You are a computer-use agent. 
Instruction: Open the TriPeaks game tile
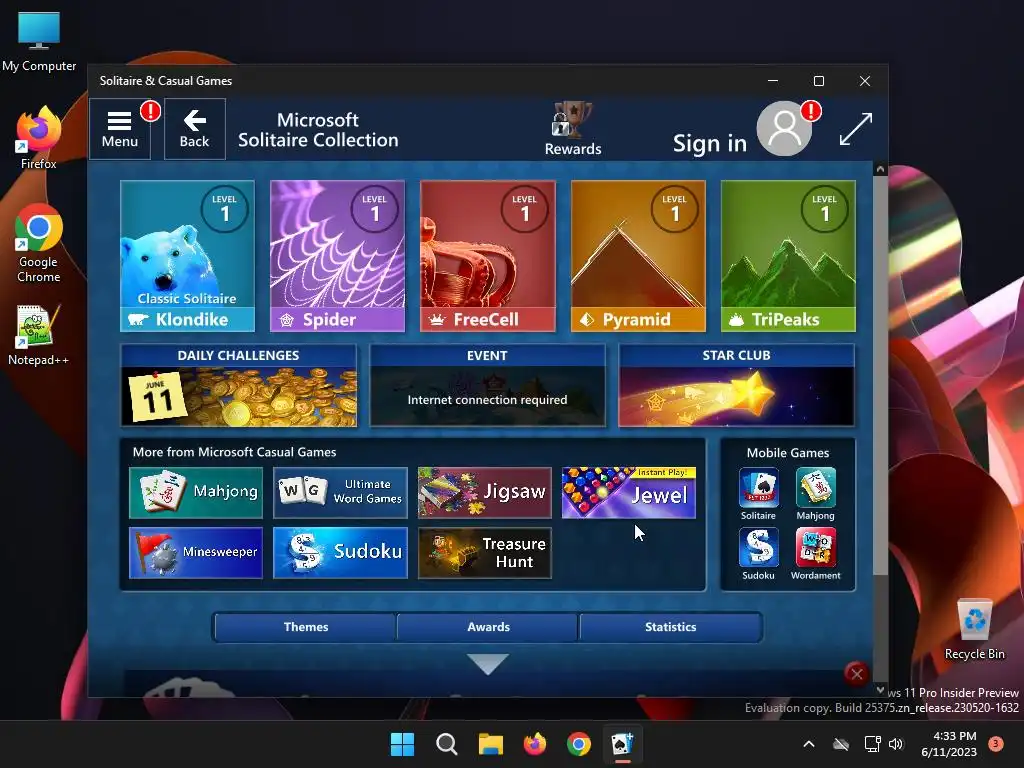click(788, 256)
